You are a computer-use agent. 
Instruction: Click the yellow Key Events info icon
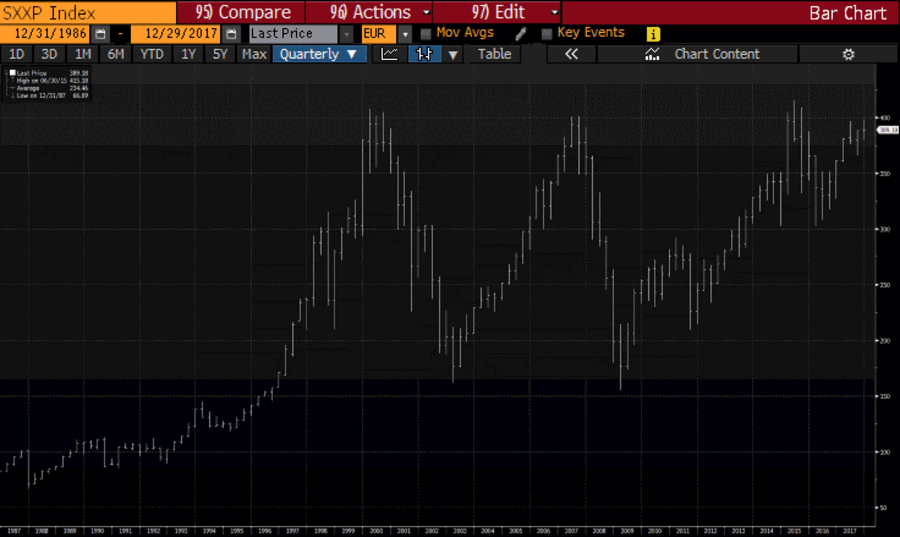tap(653, 34)
